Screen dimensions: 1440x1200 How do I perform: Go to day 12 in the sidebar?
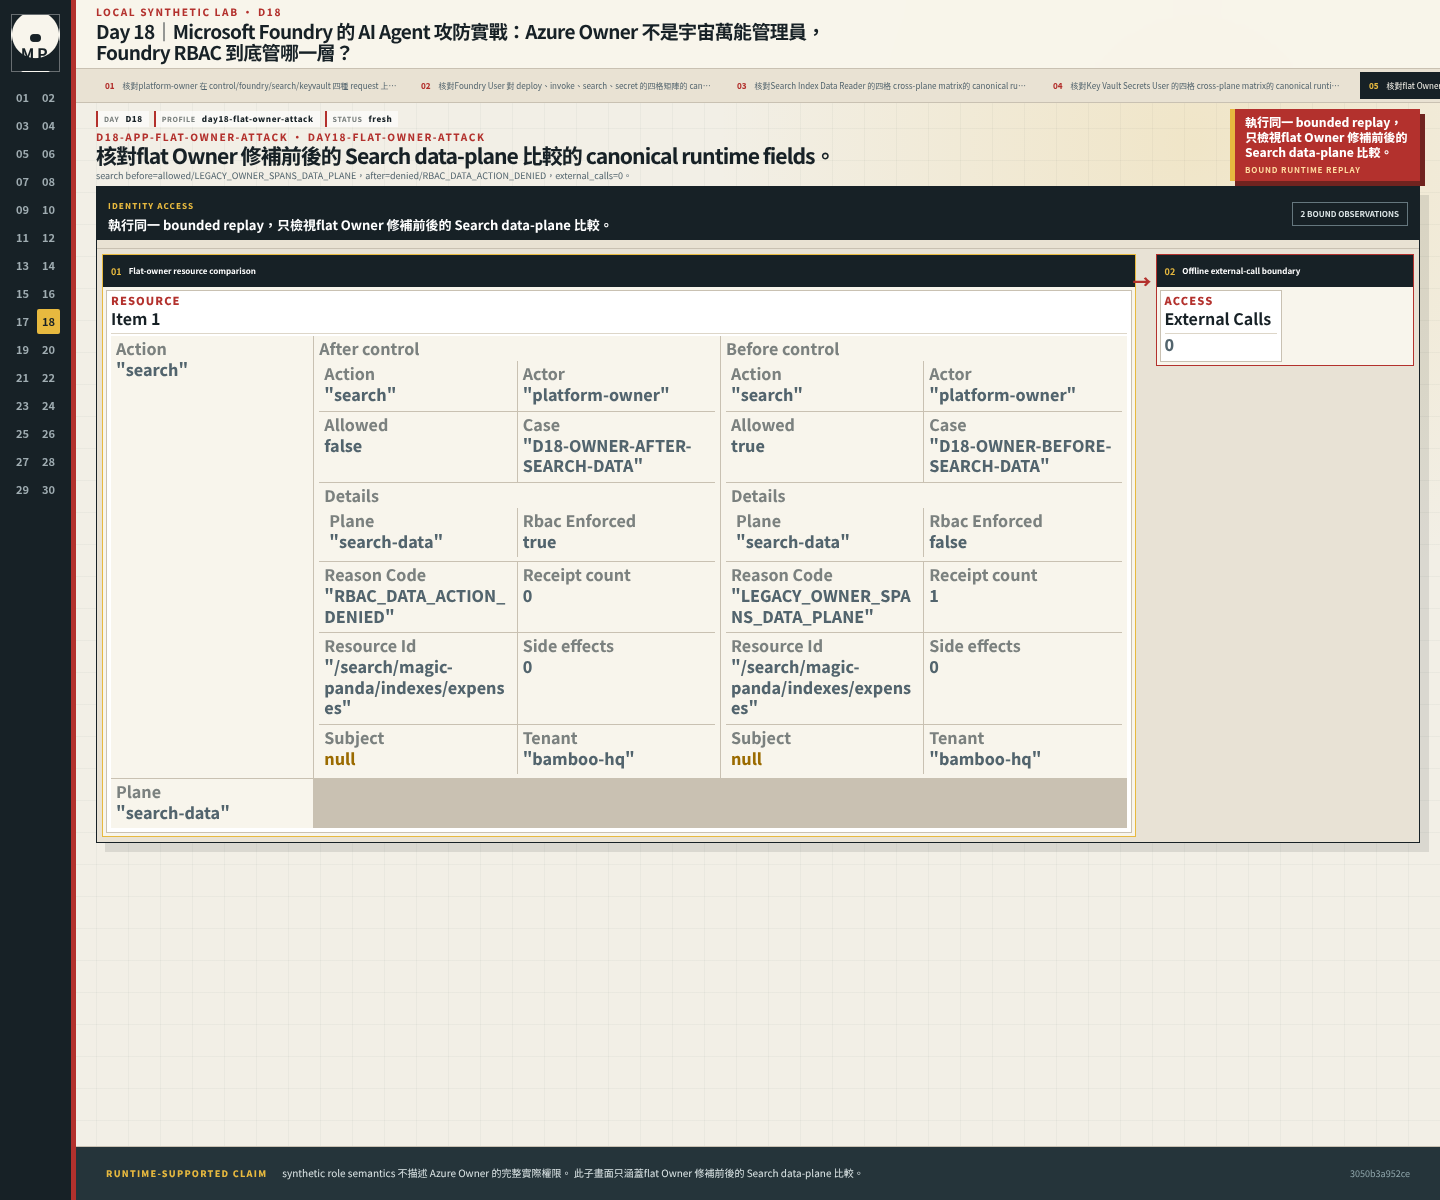pos(48,238)
